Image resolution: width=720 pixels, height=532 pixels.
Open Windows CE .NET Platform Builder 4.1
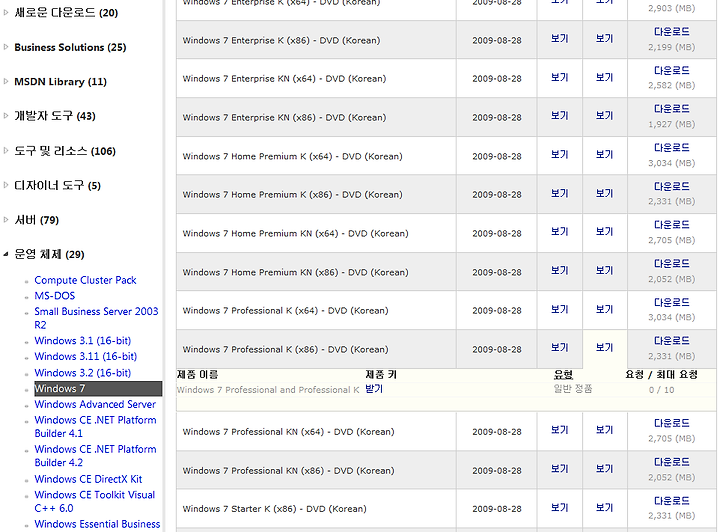95,426
